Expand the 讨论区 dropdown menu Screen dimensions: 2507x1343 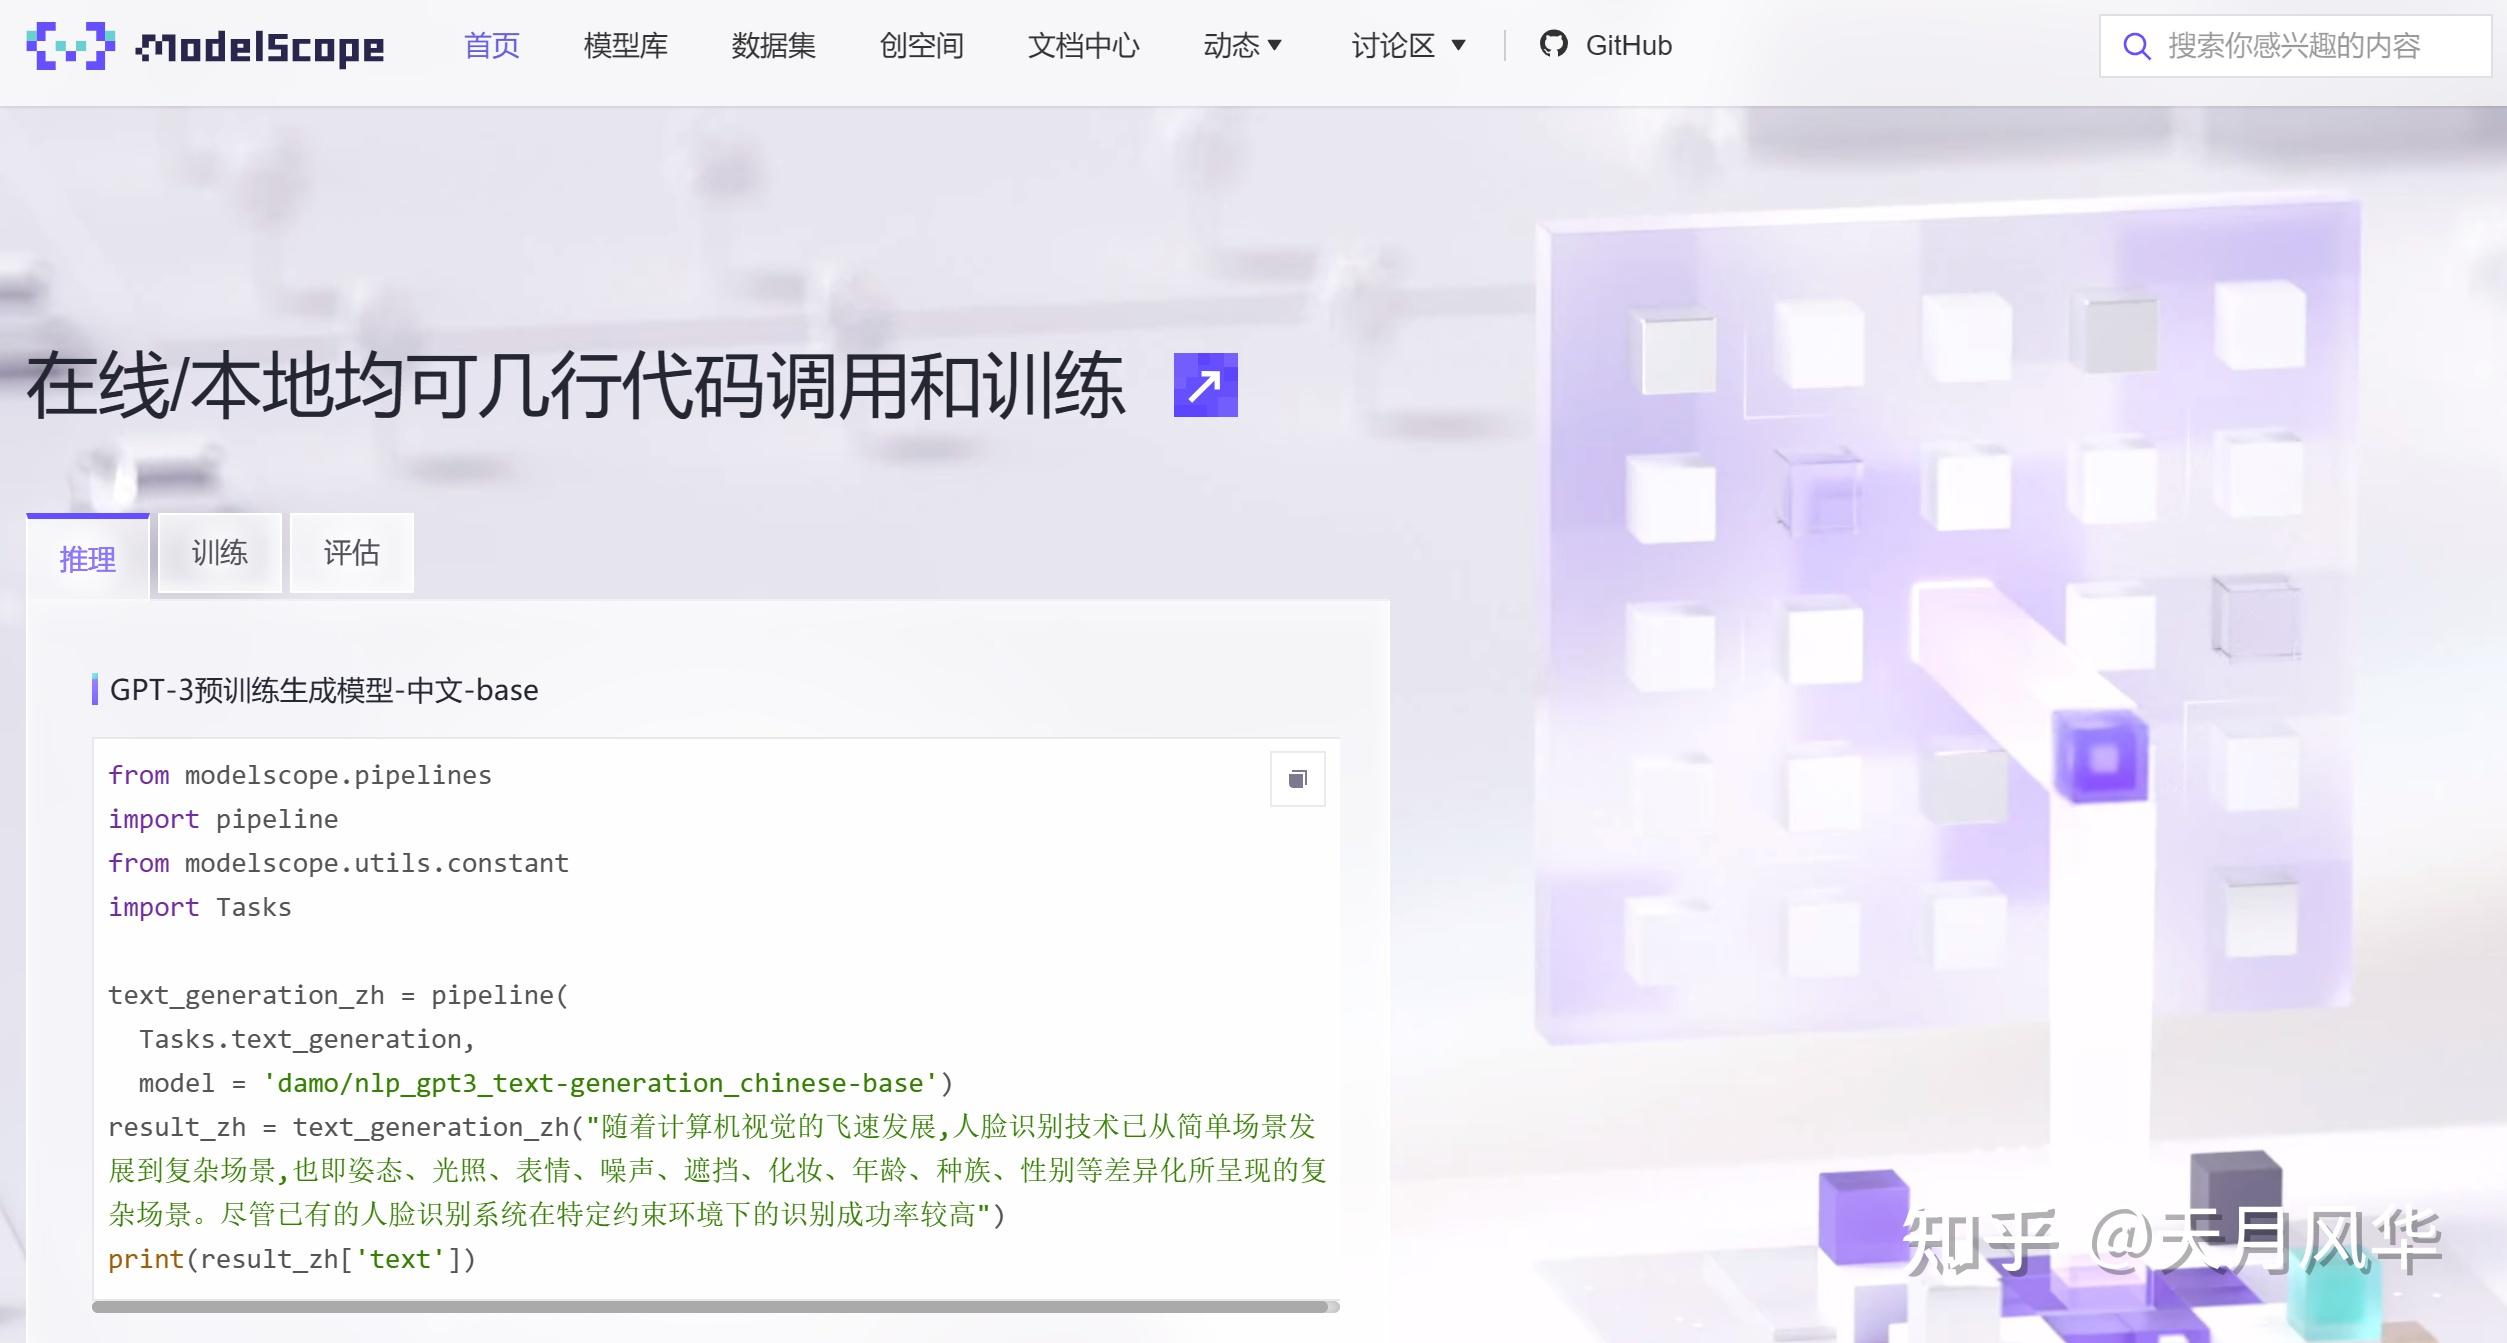(x=1407, y=46)
